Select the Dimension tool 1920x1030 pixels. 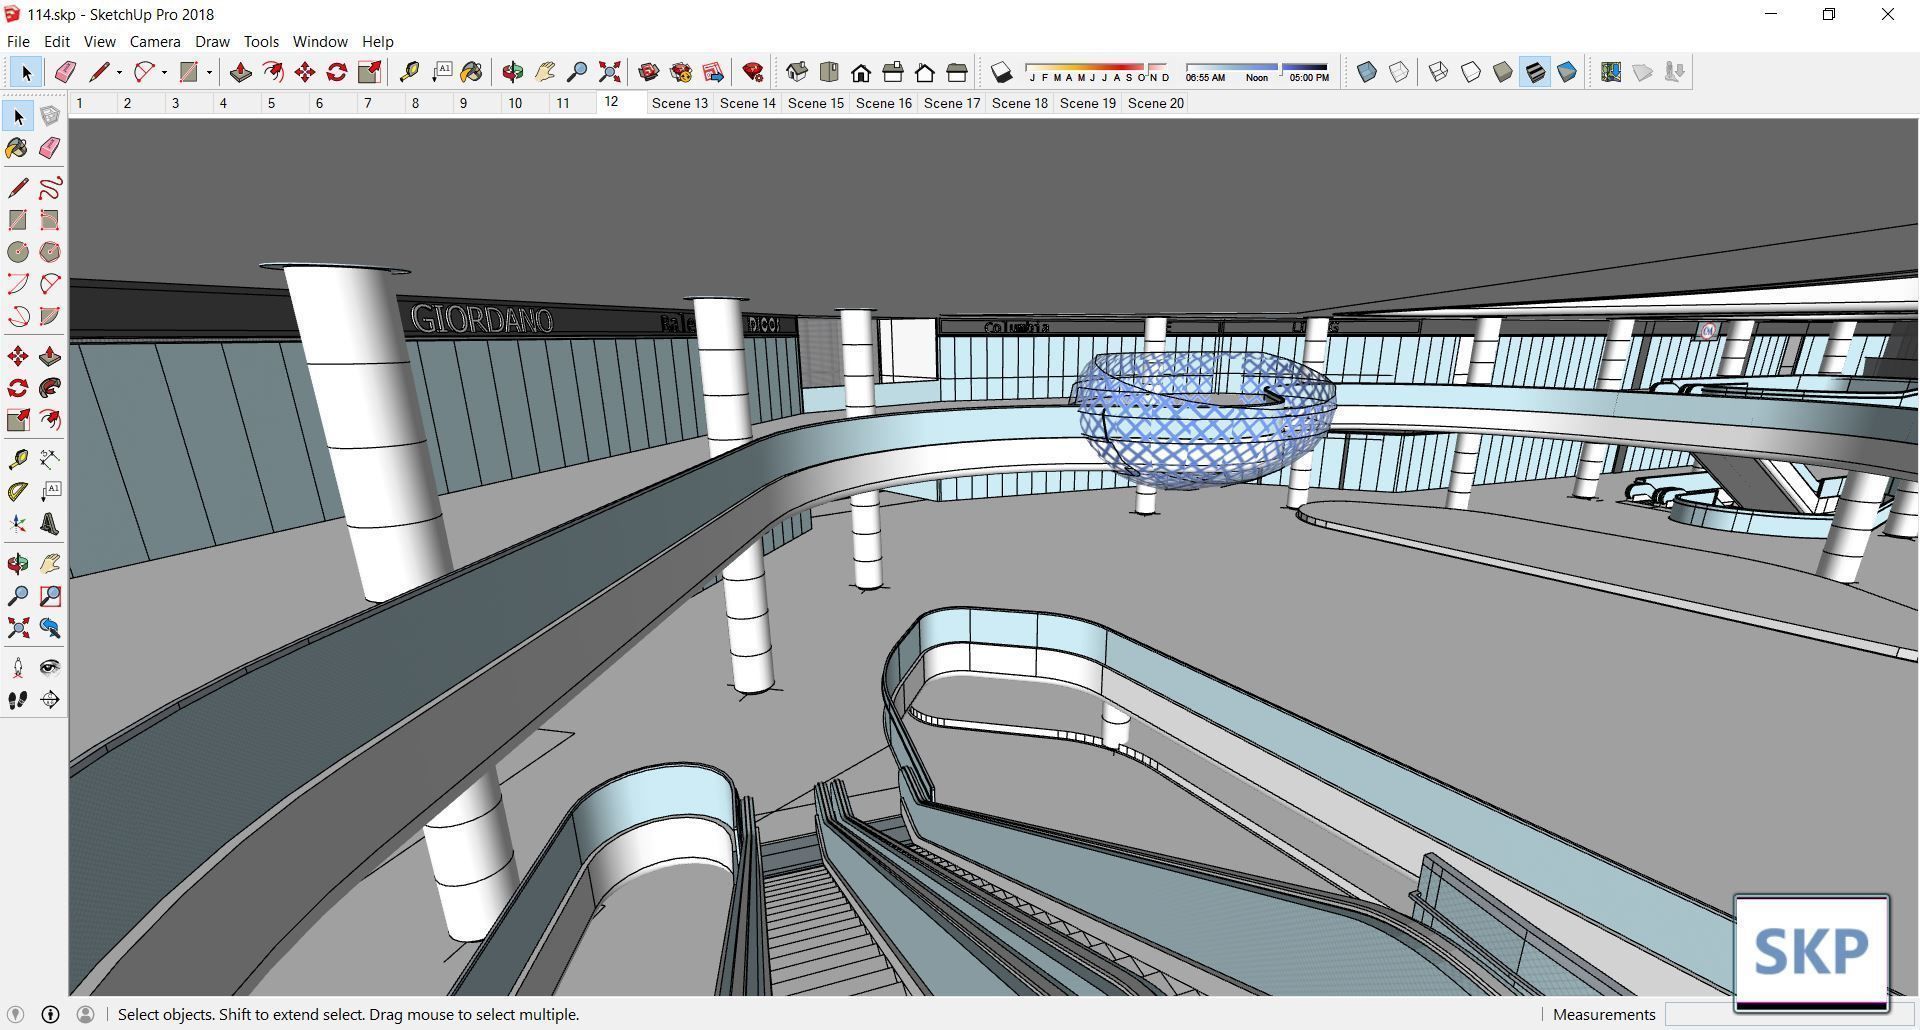(50, 459)
